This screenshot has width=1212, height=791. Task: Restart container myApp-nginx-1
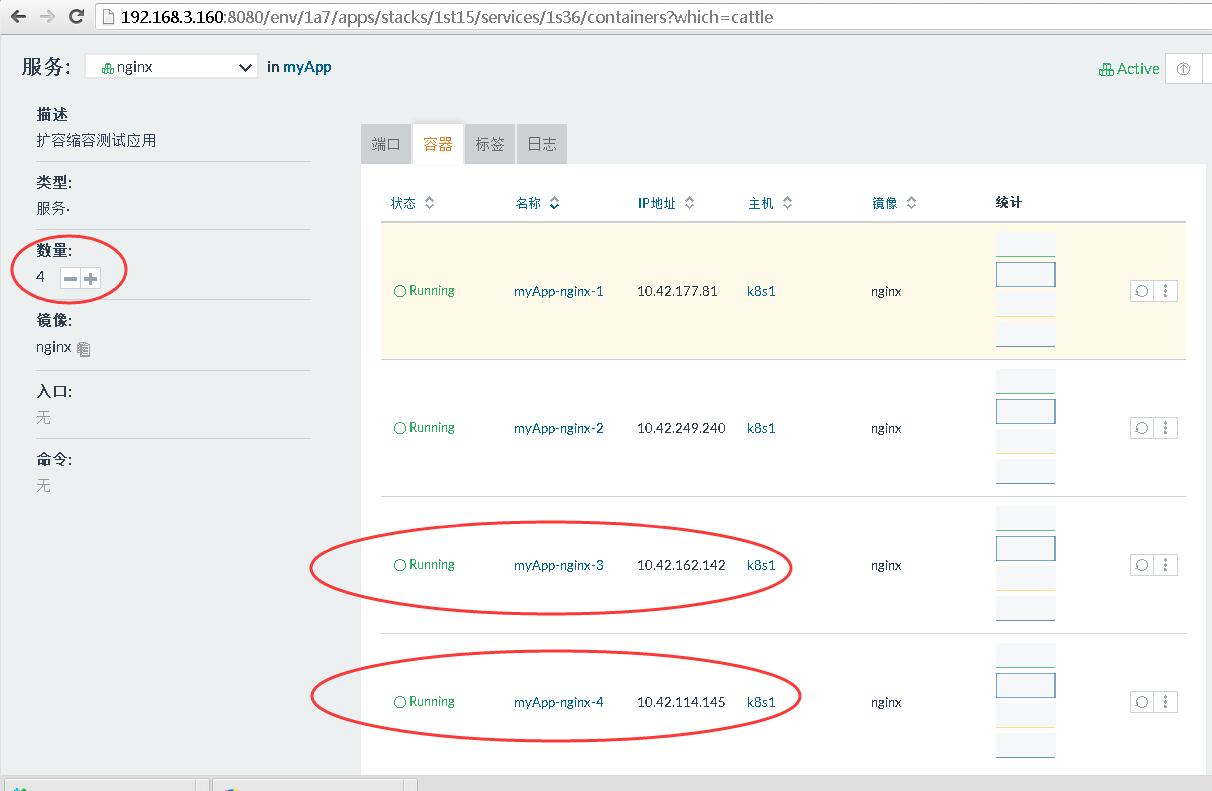click(1141, 291)
